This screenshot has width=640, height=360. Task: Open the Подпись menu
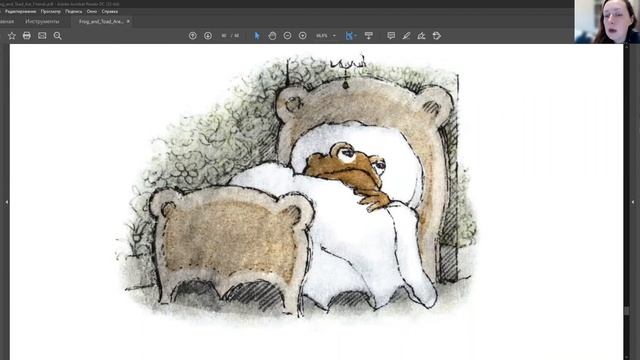tap(74, 11)
